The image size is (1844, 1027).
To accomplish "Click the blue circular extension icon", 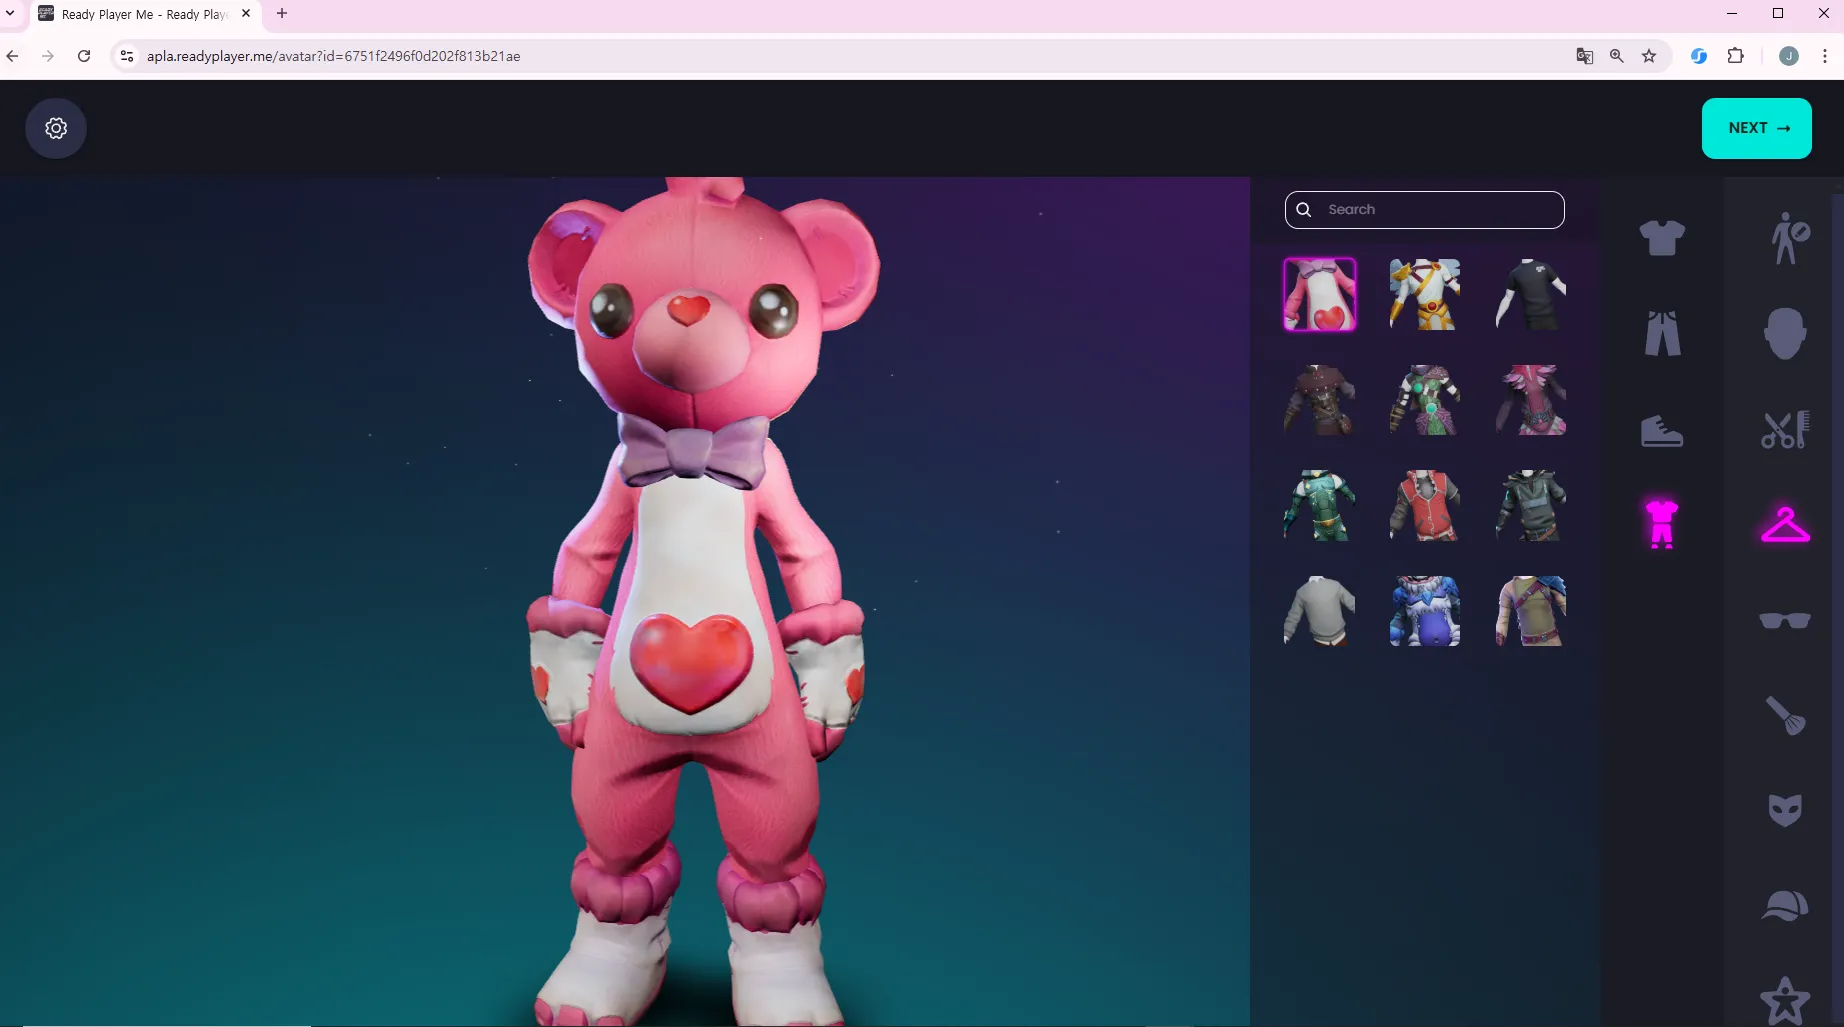I will pos(1699,56).
